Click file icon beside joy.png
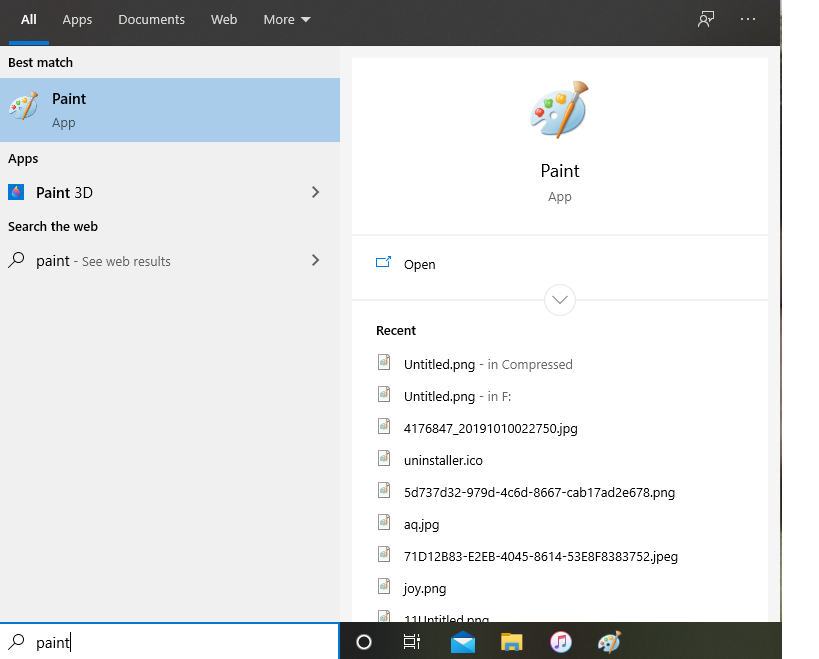Image resolution: width=819 pixels, height=659 pixels. (384, 586)
